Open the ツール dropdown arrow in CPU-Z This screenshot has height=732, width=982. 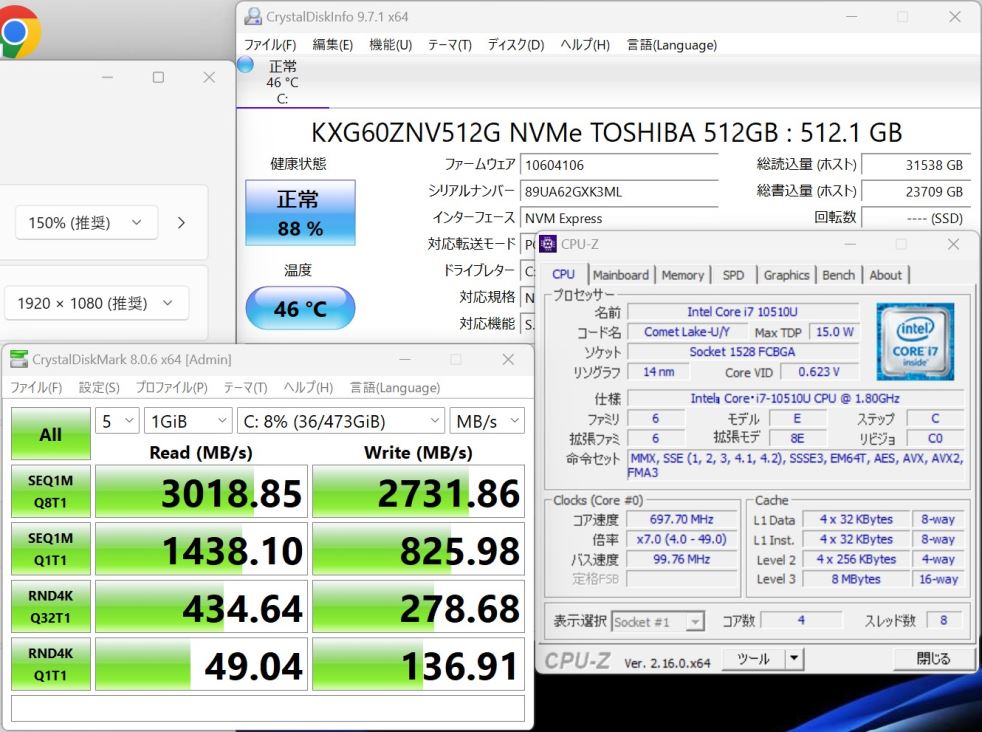[794, 659]
